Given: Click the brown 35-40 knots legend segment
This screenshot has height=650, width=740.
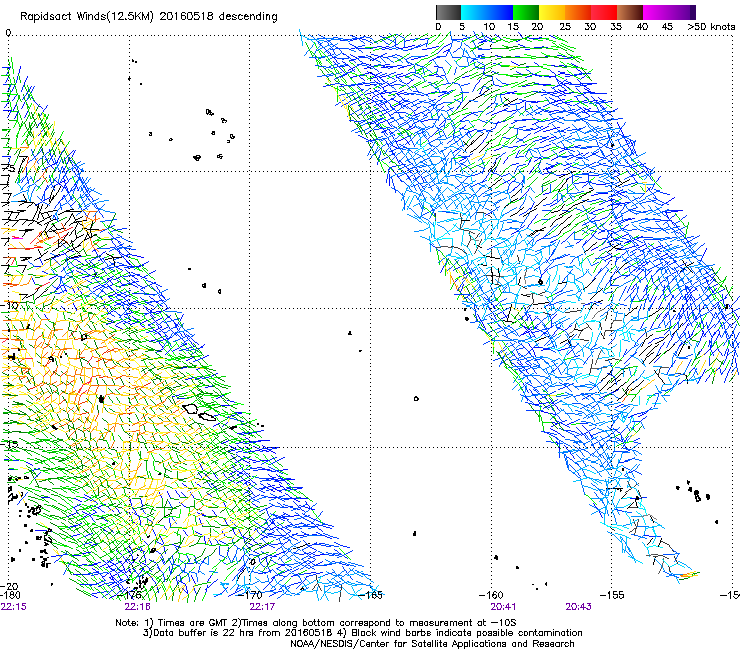Looking at the screenshot, I should 630,12.
